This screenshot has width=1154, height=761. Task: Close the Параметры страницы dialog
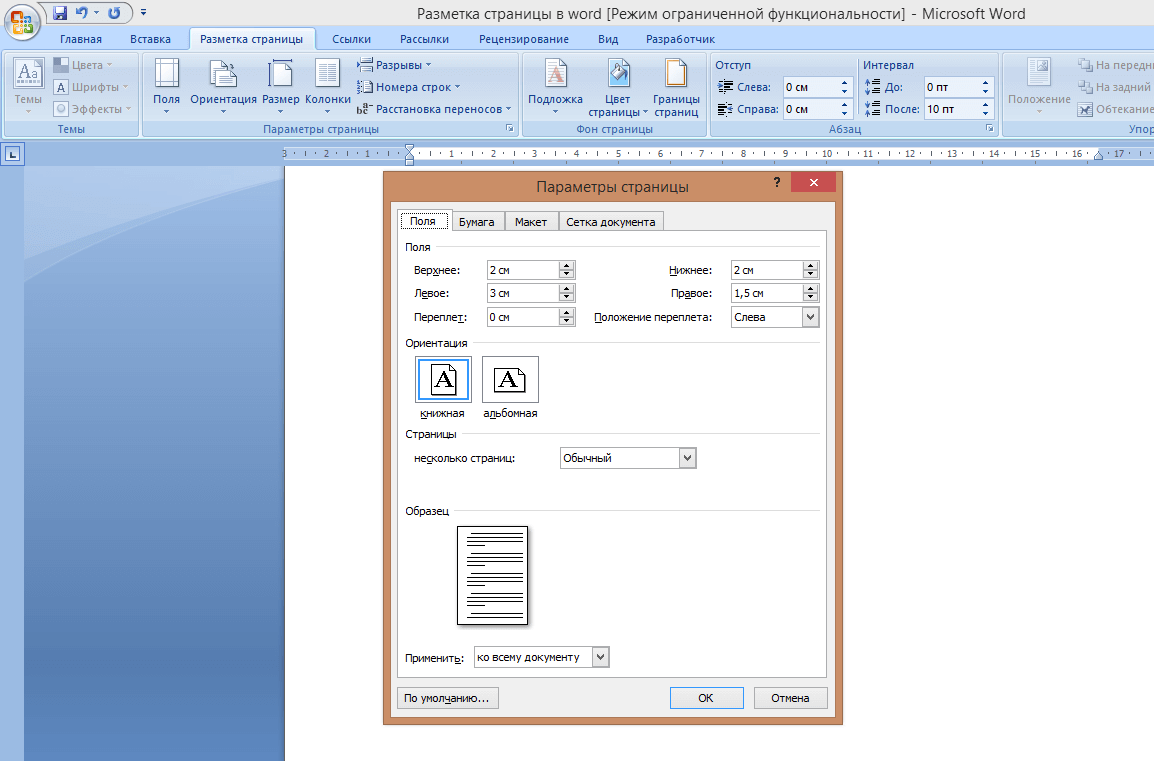pyautogui.click(x=813, y=183)
